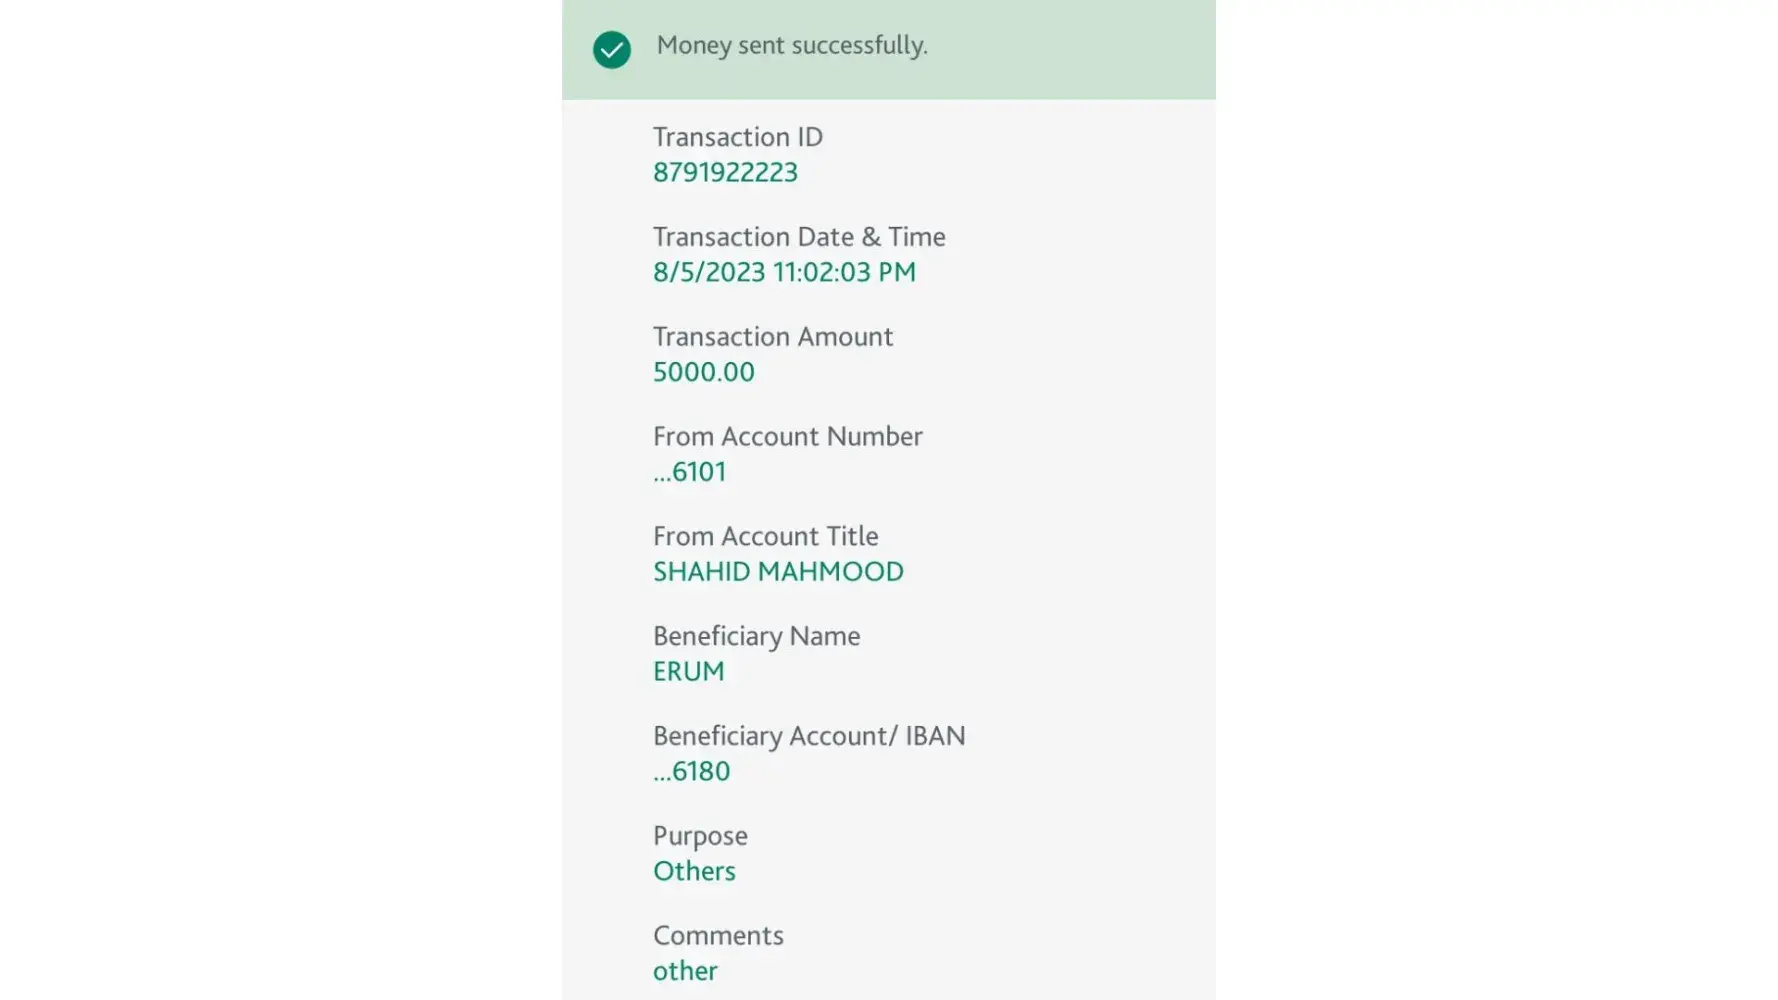Select the 8/5/2023 11:02:03 PM timestamp
The image size is (1778, 1000).
(784, 272)
